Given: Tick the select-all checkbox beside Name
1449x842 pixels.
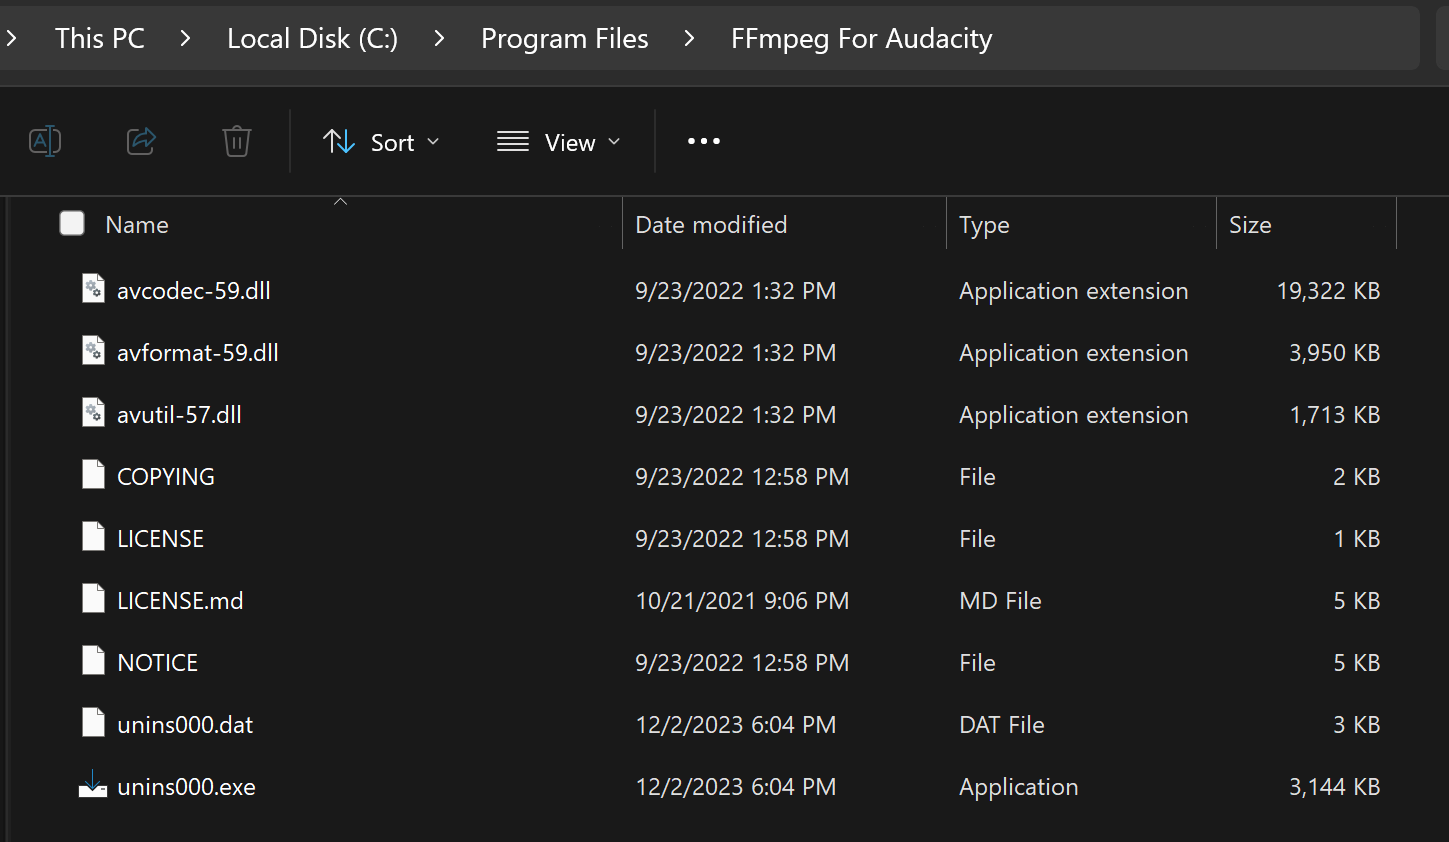Looking at the screenshot, I should 72,223.
